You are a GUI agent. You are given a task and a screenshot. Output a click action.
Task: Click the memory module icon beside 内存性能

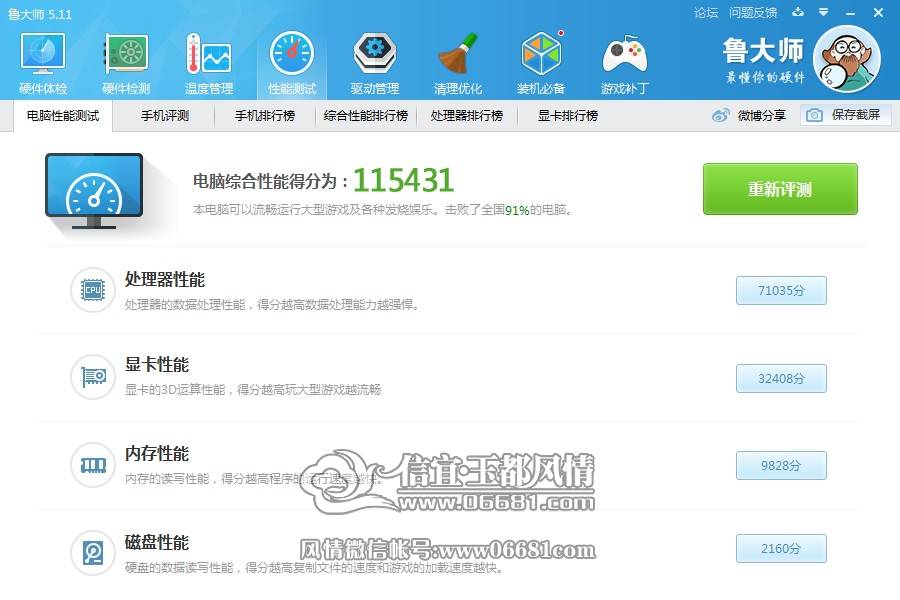[x=93, y=465]
